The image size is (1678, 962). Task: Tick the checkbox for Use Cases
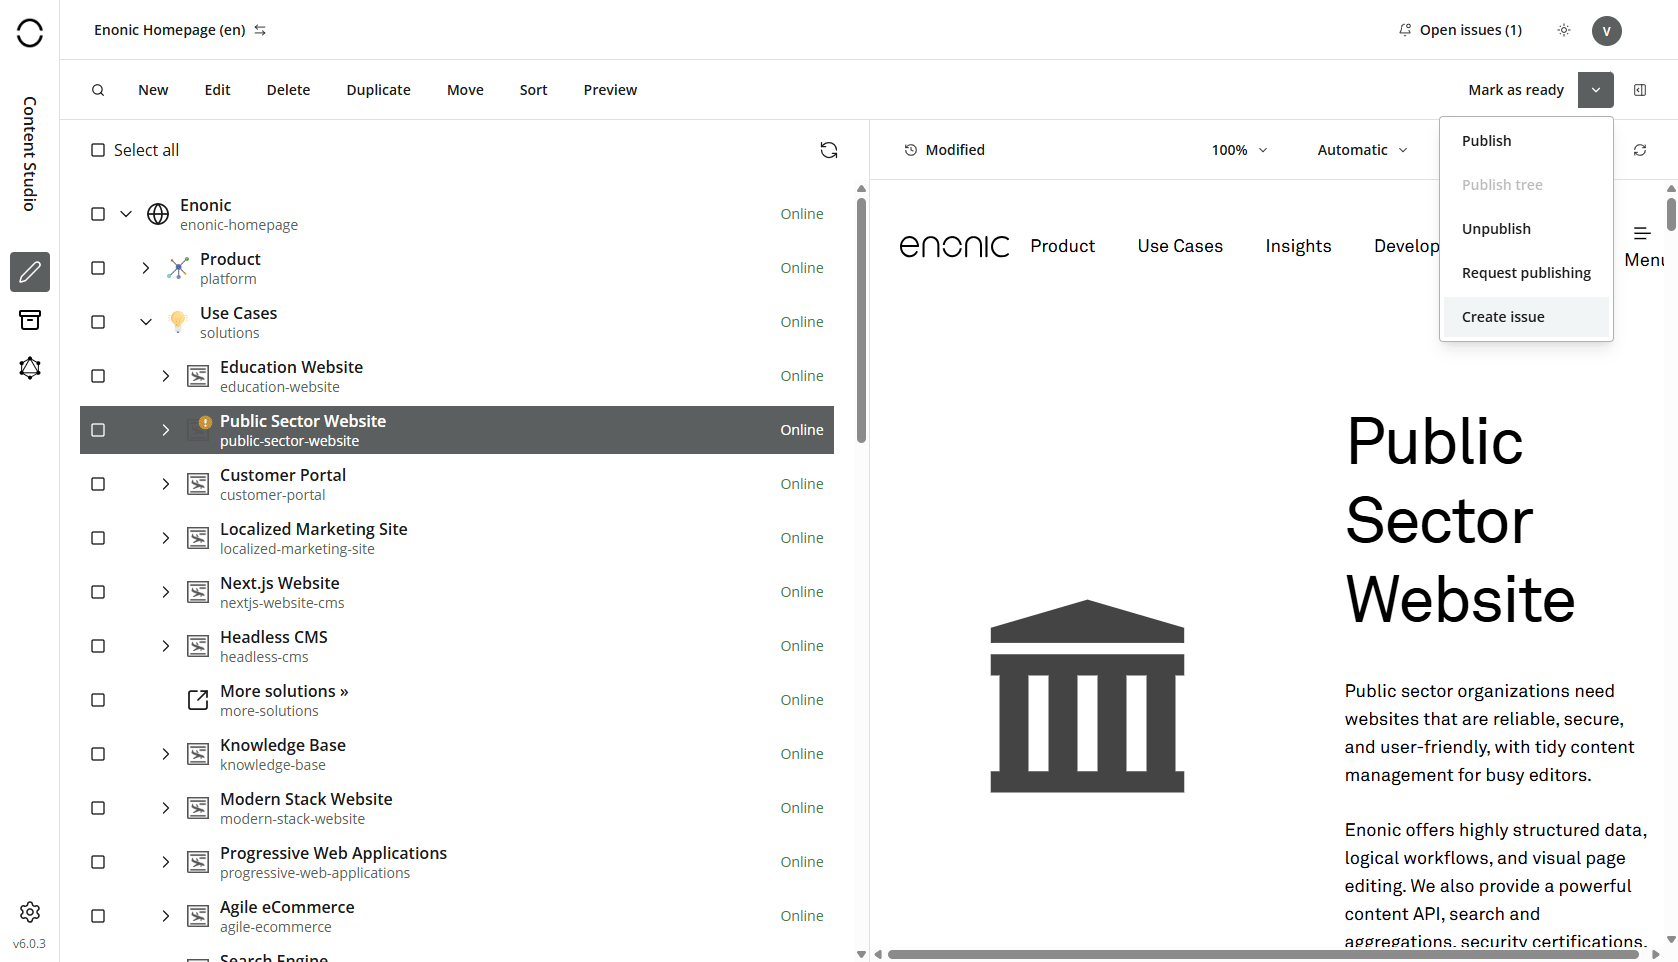pyautogui.click(x=98, y=322)
